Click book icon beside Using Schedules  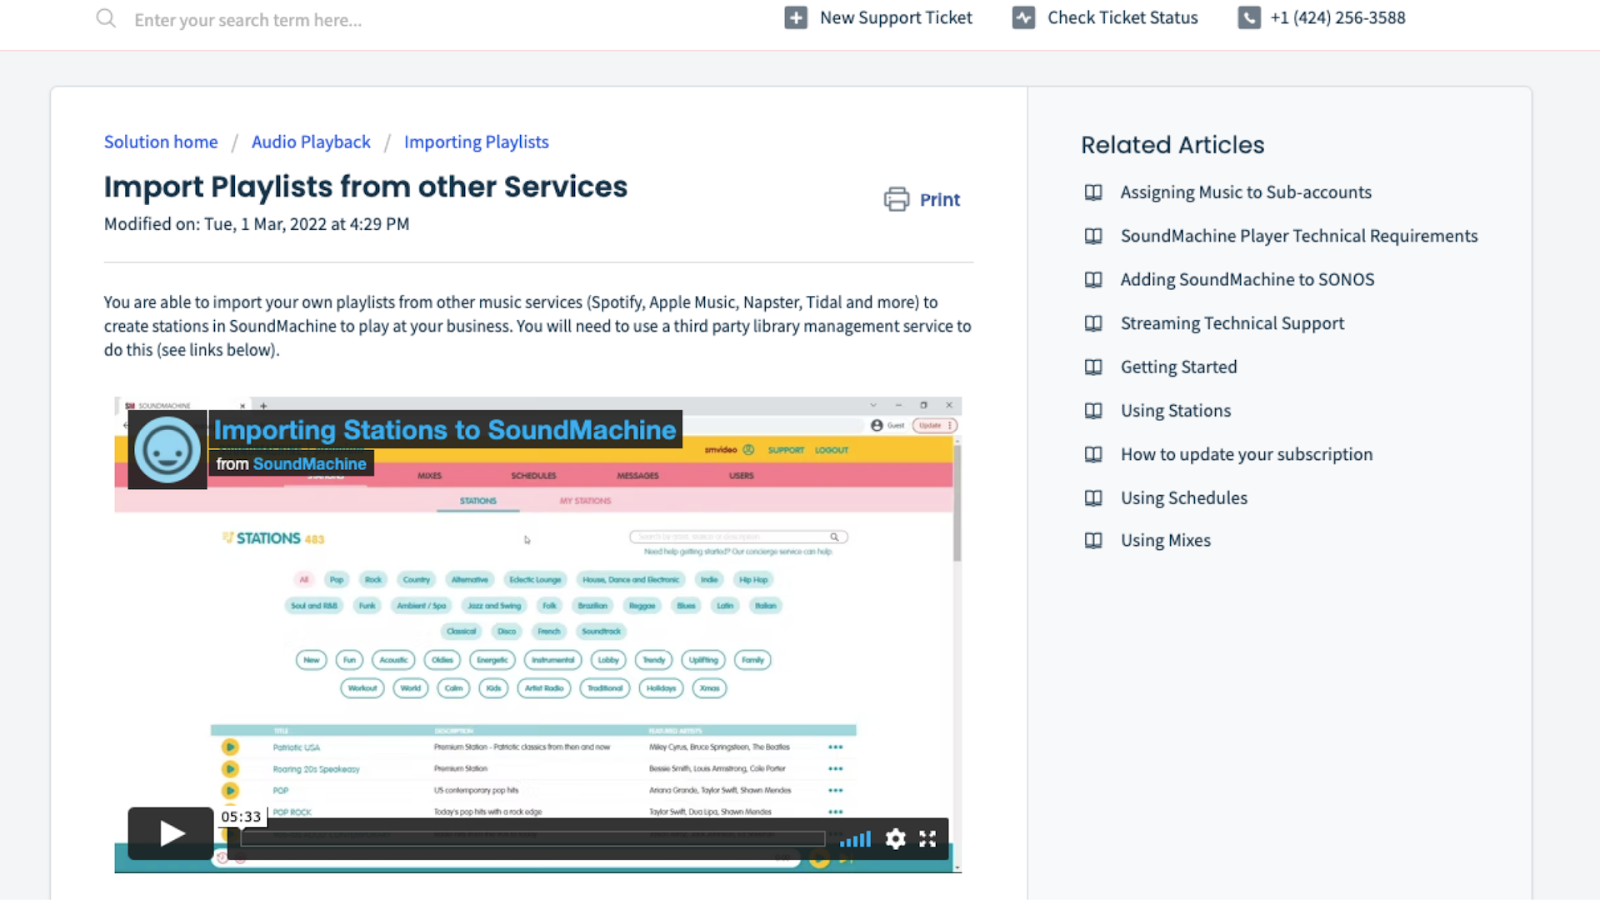1094,498
